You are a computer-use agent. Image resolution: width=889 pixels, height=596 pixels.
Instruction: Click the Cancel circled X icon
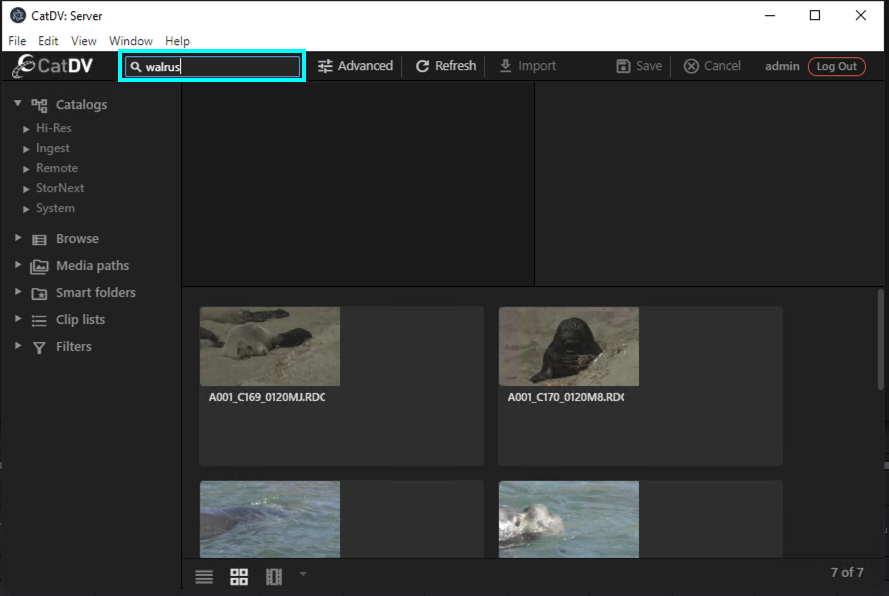(691, 66)
